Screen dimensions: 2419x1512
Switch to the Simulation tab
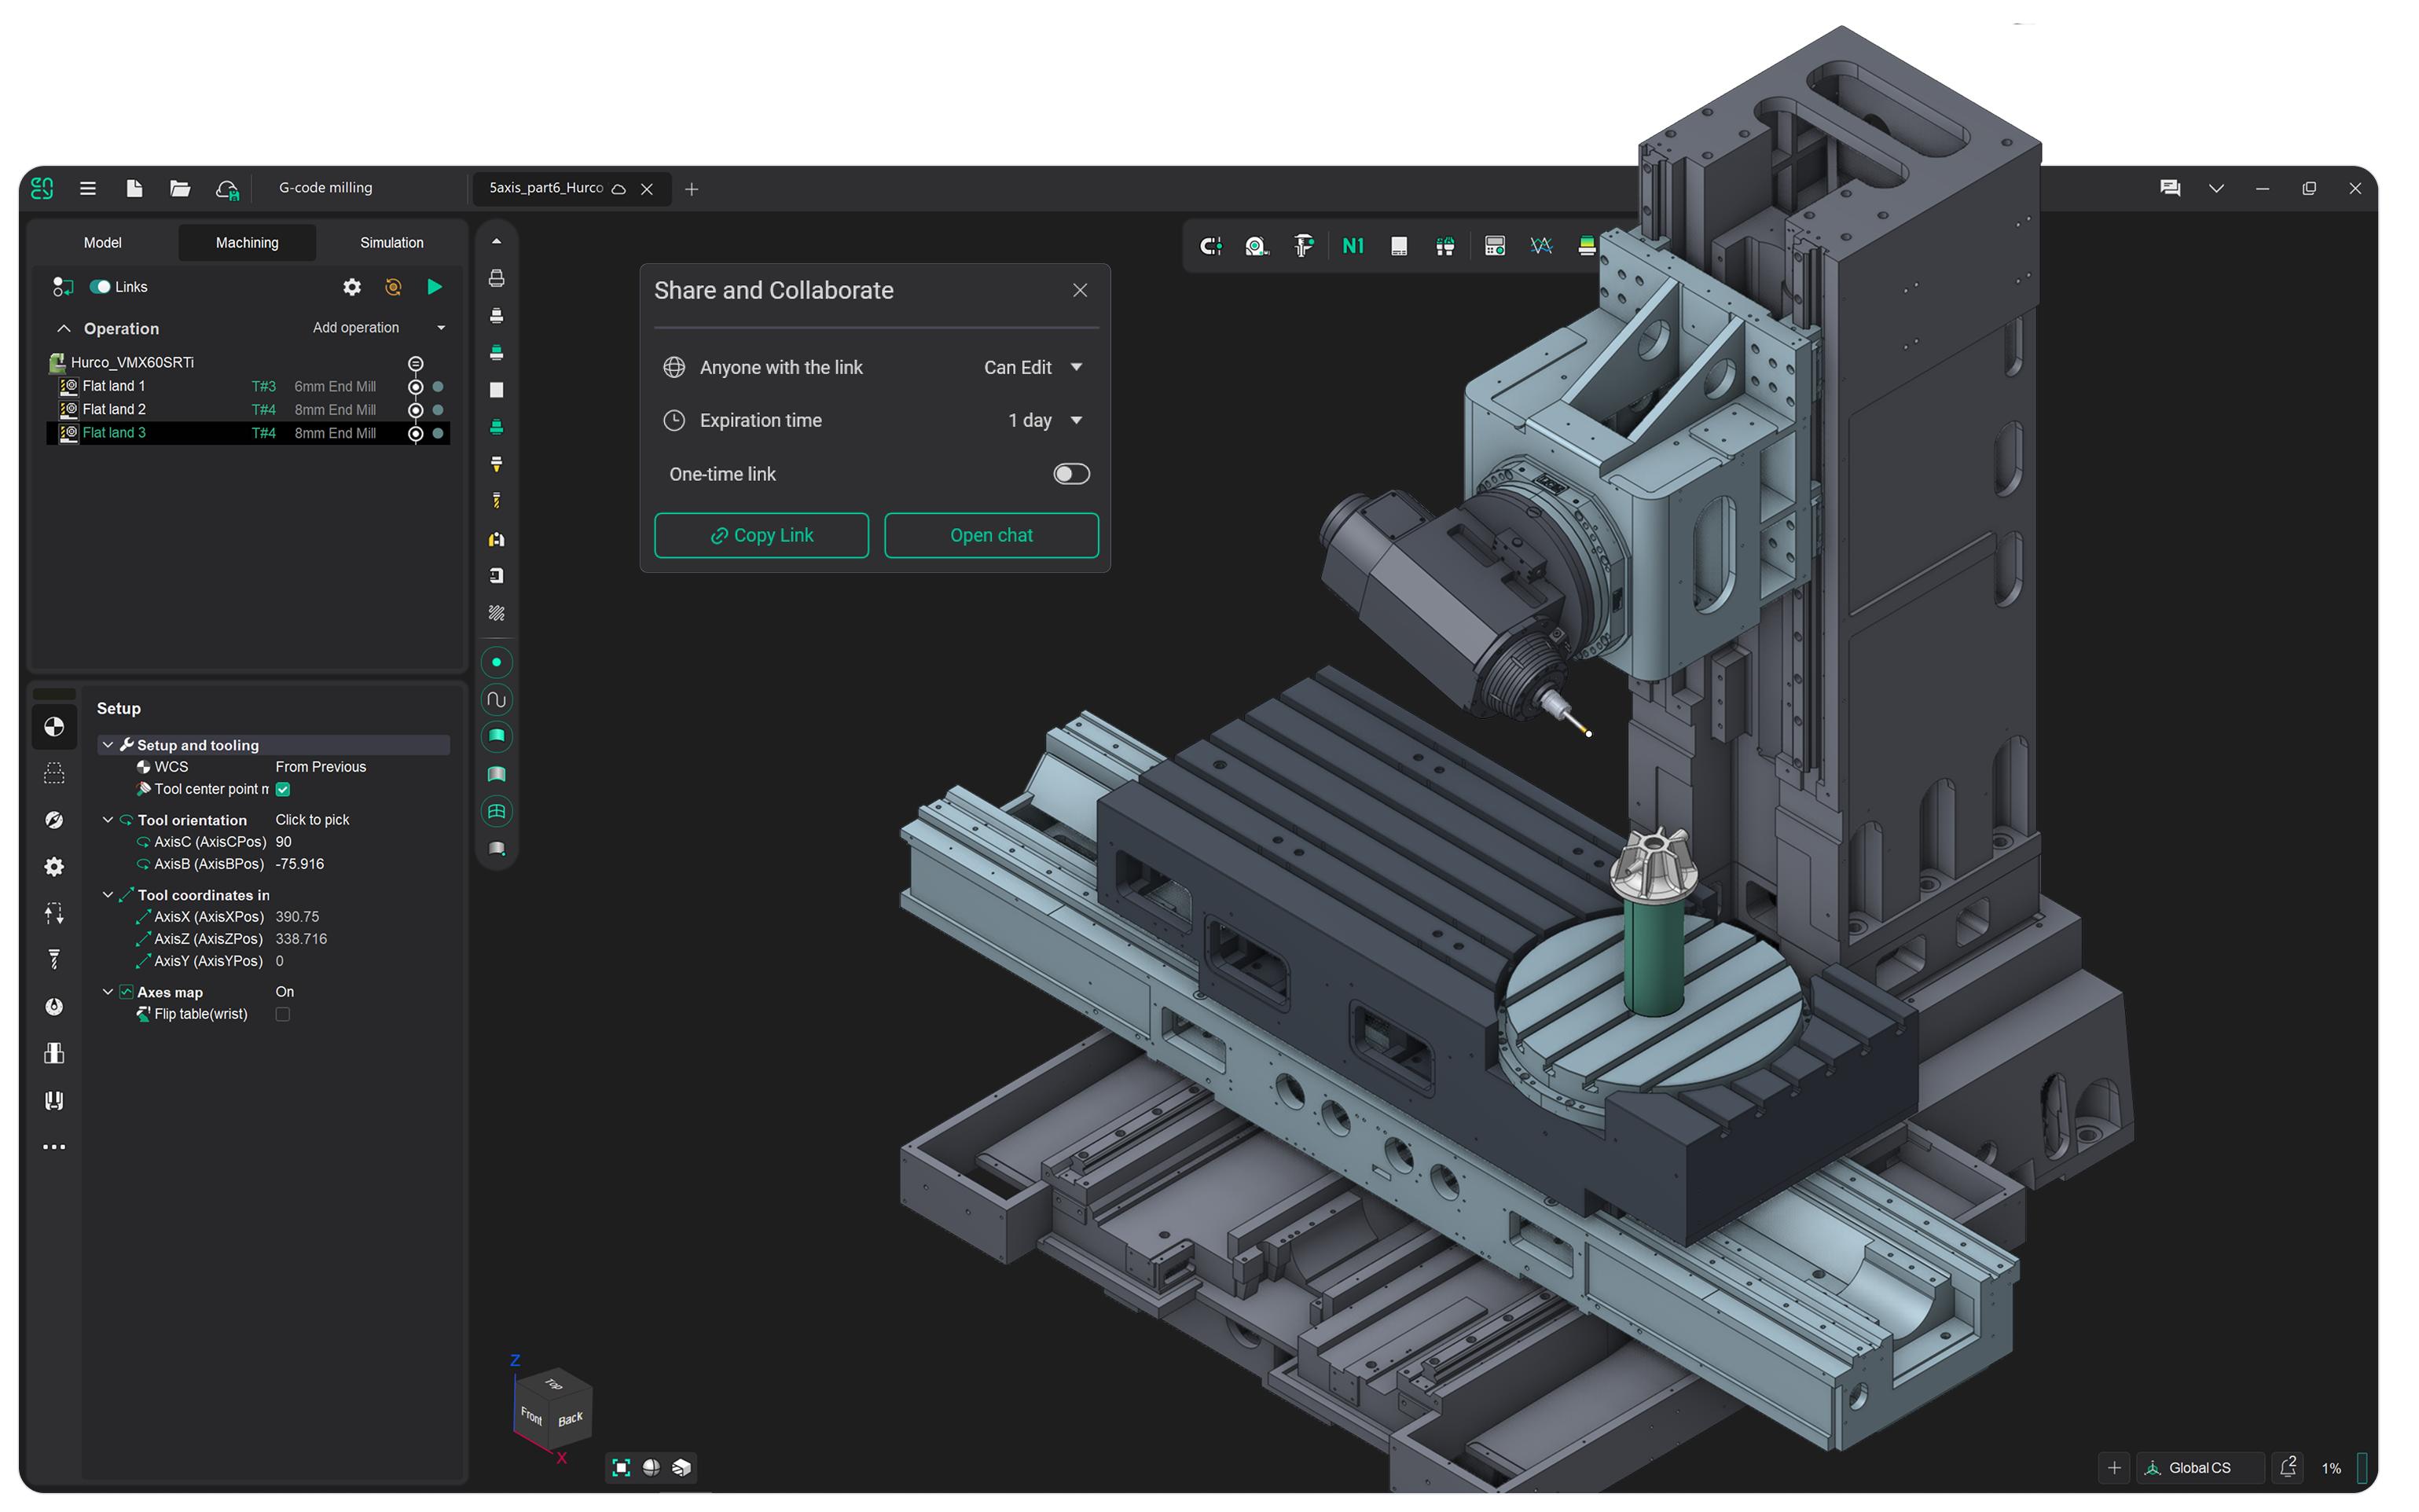391,243
